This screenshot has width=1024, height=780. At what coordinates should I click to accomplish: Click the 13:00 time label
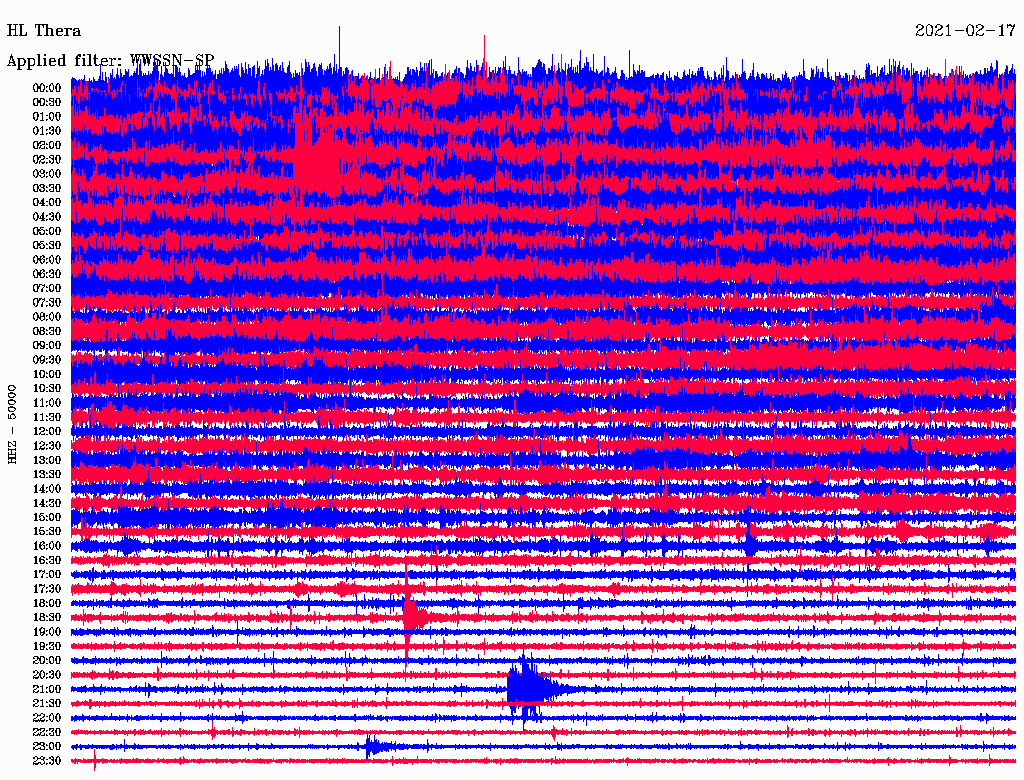point(47,460)
